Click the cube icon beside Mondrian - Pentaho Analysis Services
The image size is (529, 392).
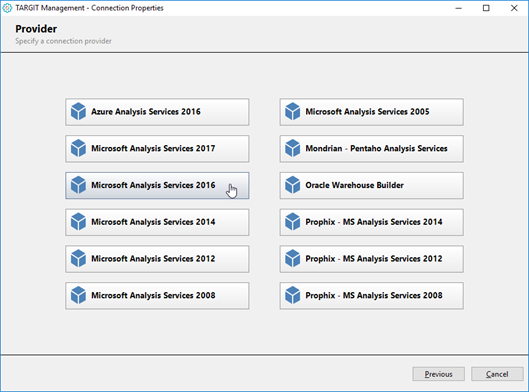point(293,148)
